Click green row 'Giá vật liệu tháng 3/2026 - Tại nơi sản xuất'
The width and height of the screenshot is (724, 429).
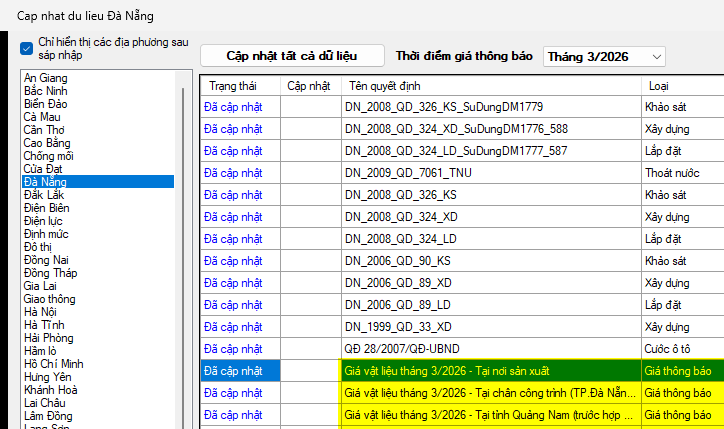click(x=490, y=370)
